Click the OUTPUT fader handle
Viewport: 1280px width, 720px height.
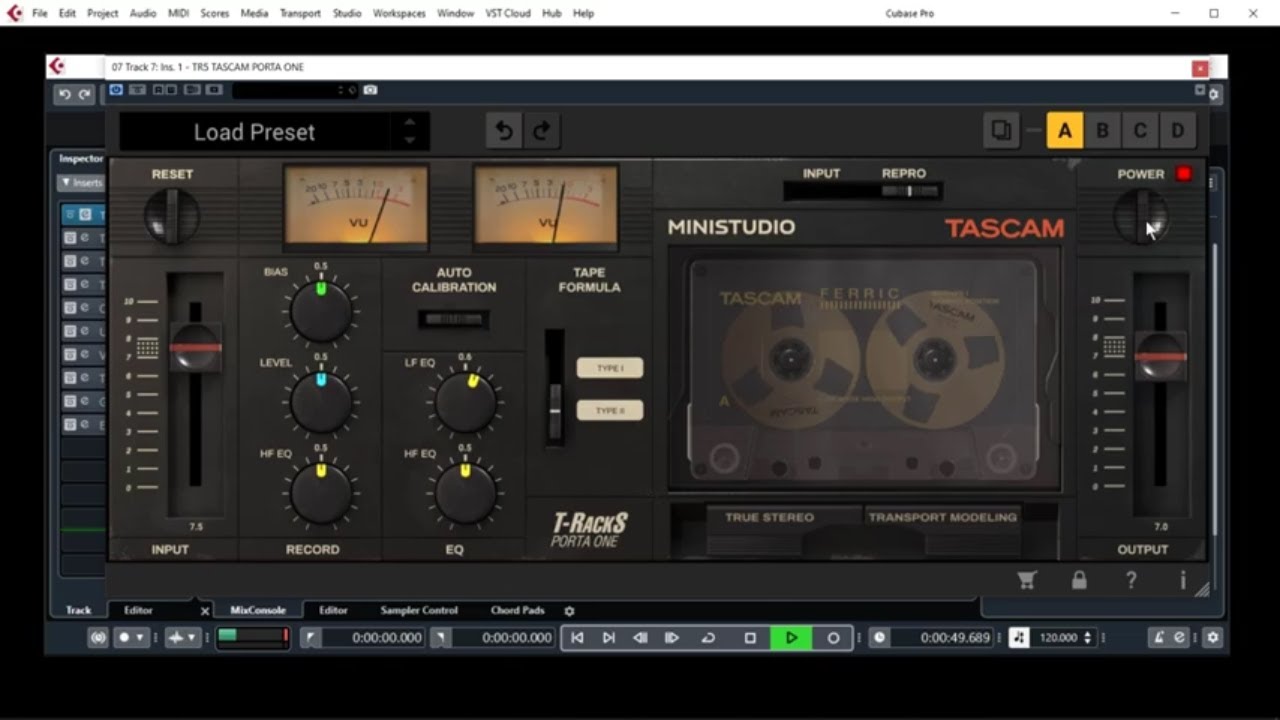click(1161, 356)
